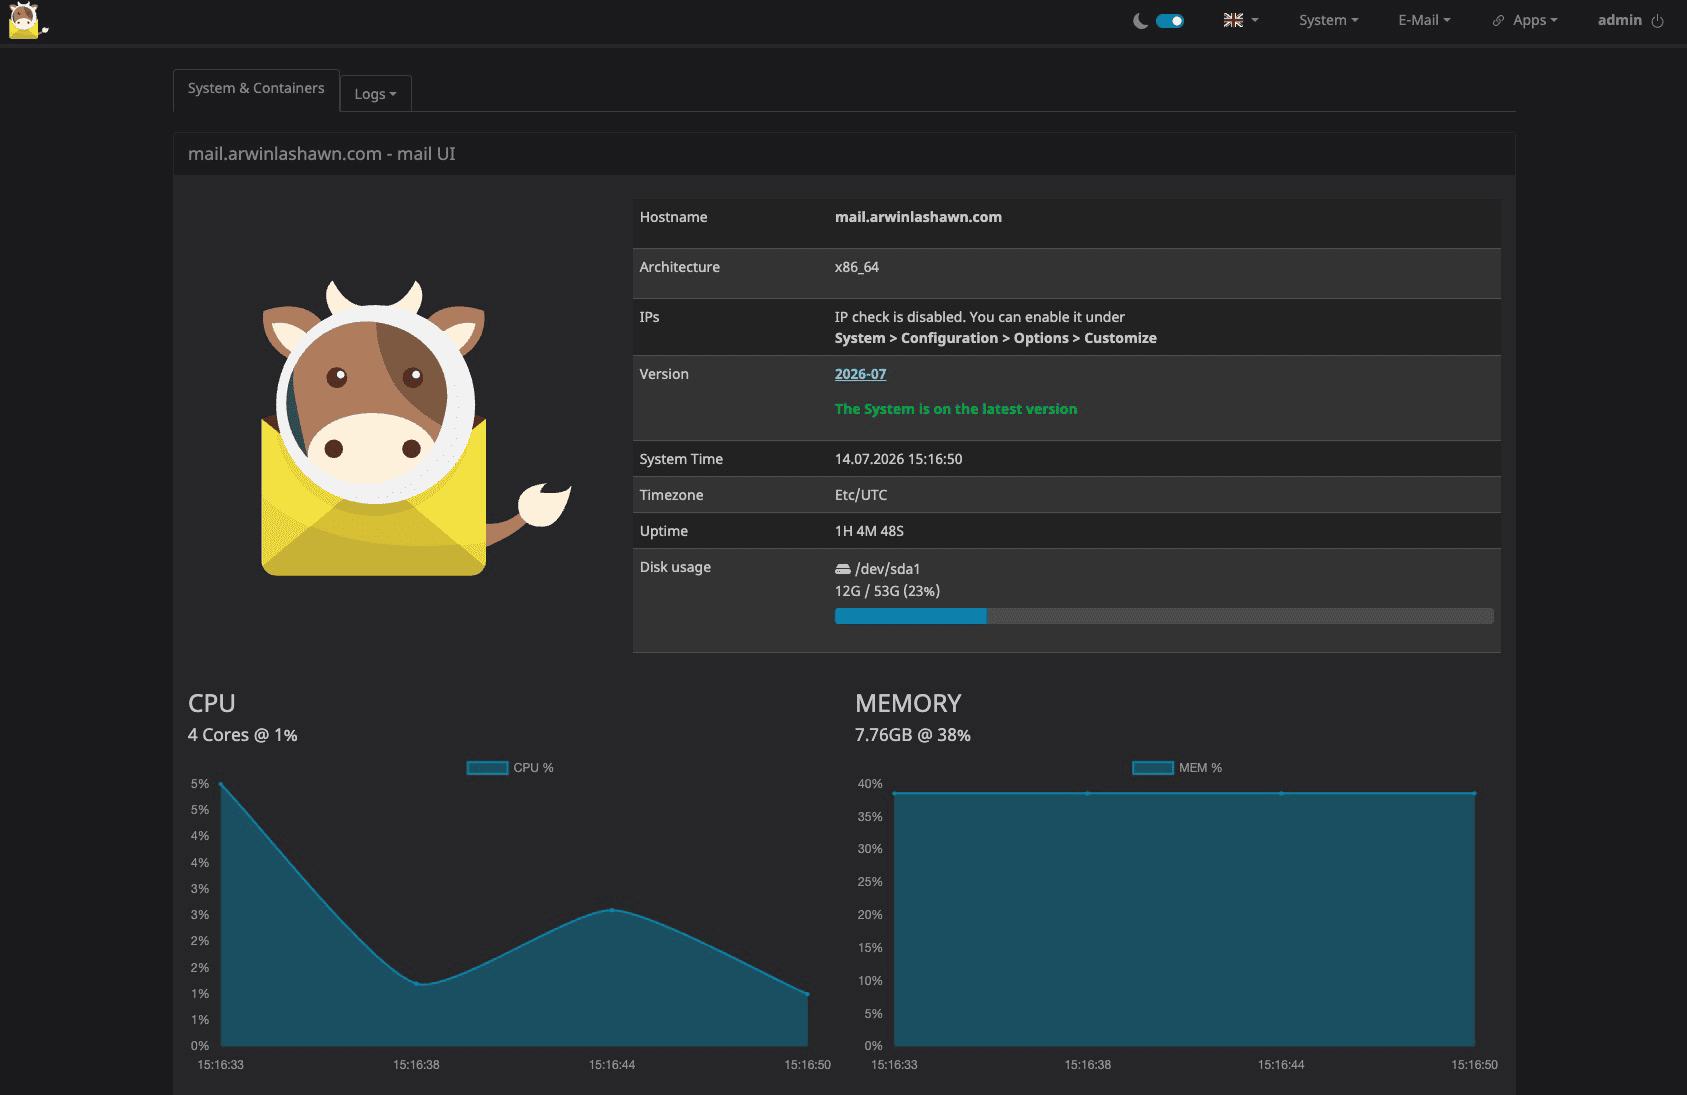Toggle the MEM % legend swatch
Viewport: 1687px width, 1095px height.
tap(1153, 768)
